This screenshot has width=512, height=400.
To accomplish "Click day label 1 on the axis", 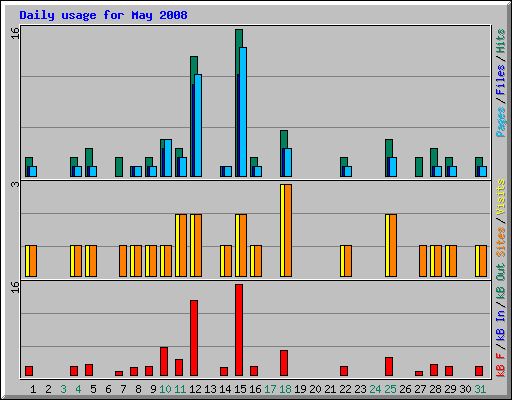I will (33, 389).
